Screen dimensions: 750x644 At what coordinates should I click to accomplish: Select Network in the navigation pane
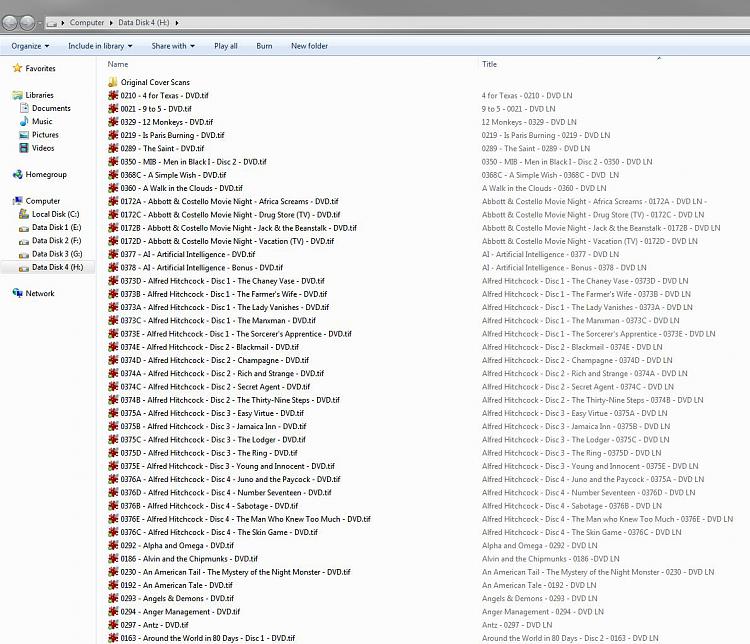pos(40,293)
